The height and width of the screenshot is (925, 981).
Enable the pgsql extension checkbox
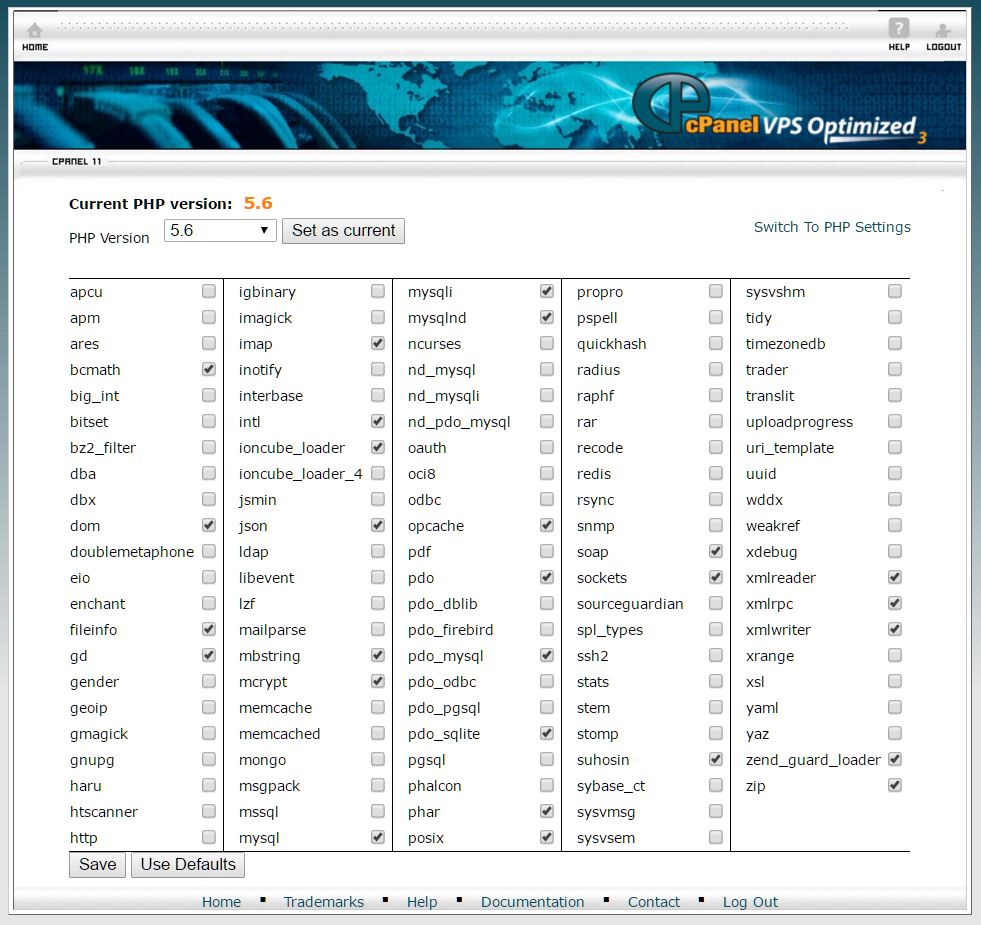(x=547, y=759)
